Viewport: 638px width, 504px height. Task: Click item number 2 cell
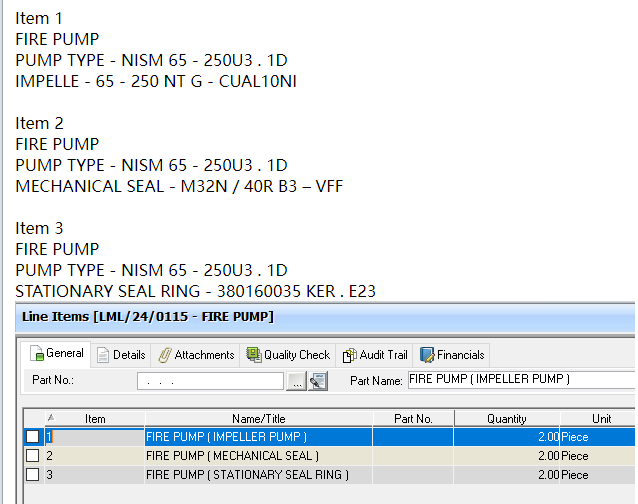(x=94, y=456)
